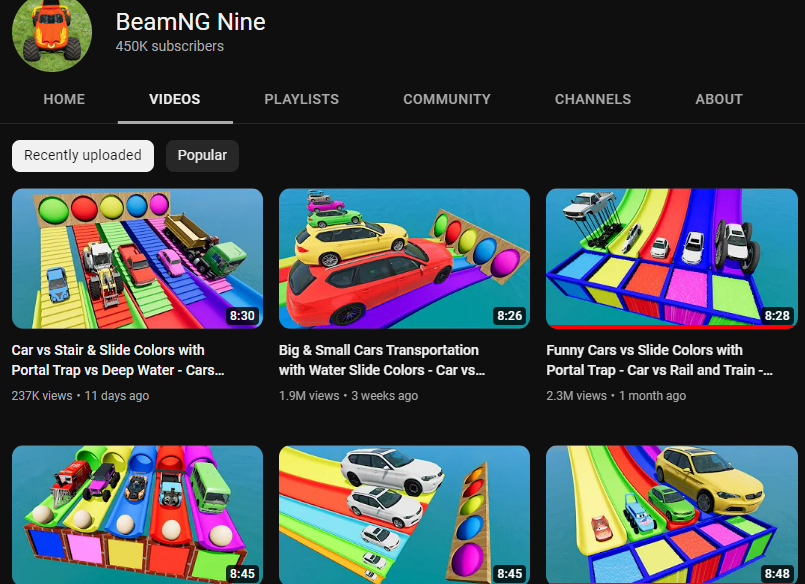Click '1.9M views • 3 weeks ago' text
Image resolution: width=805 pixels, height=584 pixels.
pyautogui.click(x=348, y=396)
